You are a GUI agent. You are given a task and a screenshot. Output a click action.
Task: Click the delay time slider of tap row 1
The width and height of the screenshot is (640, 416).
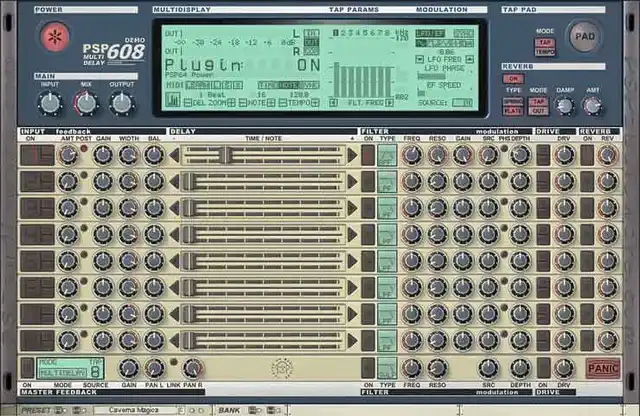pos(264,155)
